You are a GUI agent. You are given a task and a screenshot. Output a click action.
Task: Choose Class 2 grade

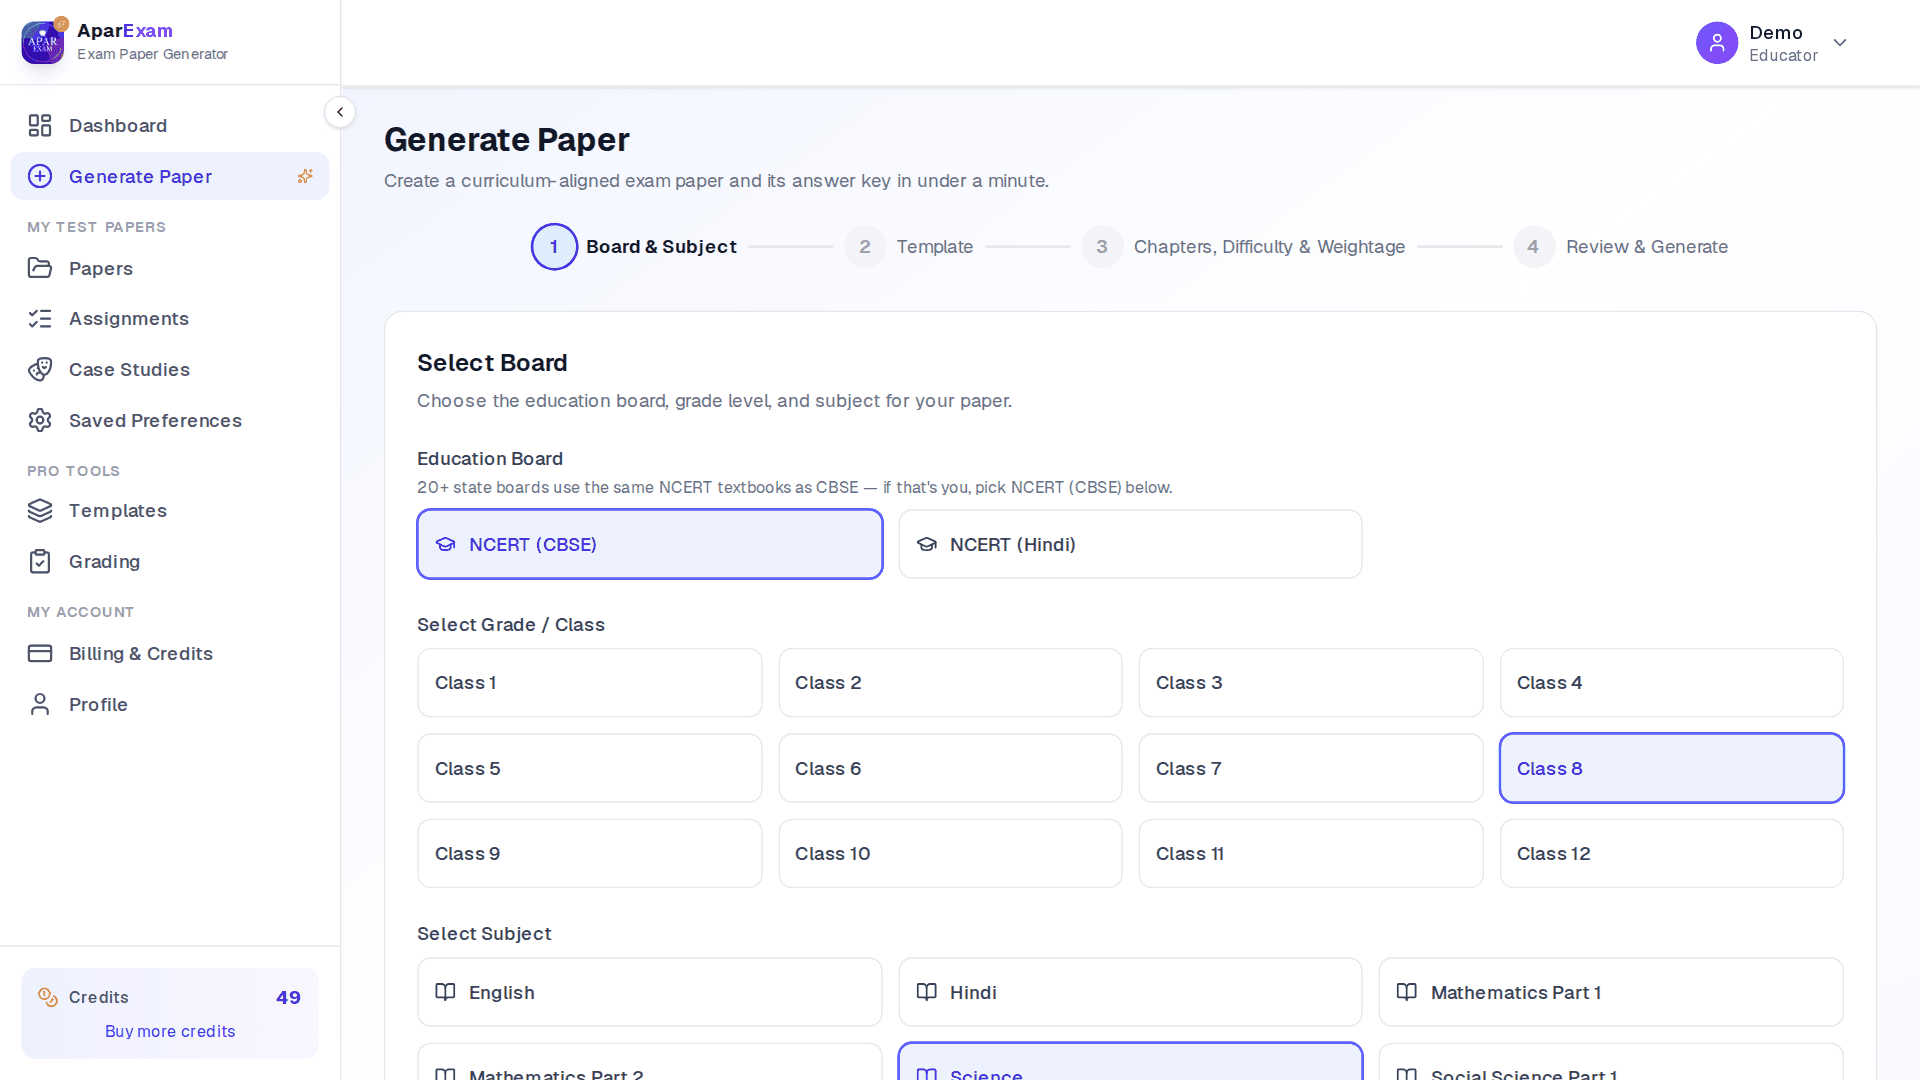pyautogui.click(x=950, y=683)
